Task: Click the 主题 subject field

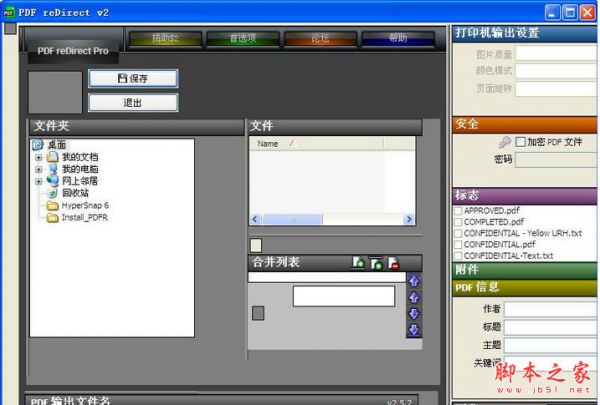Action: tap(550, 345)
